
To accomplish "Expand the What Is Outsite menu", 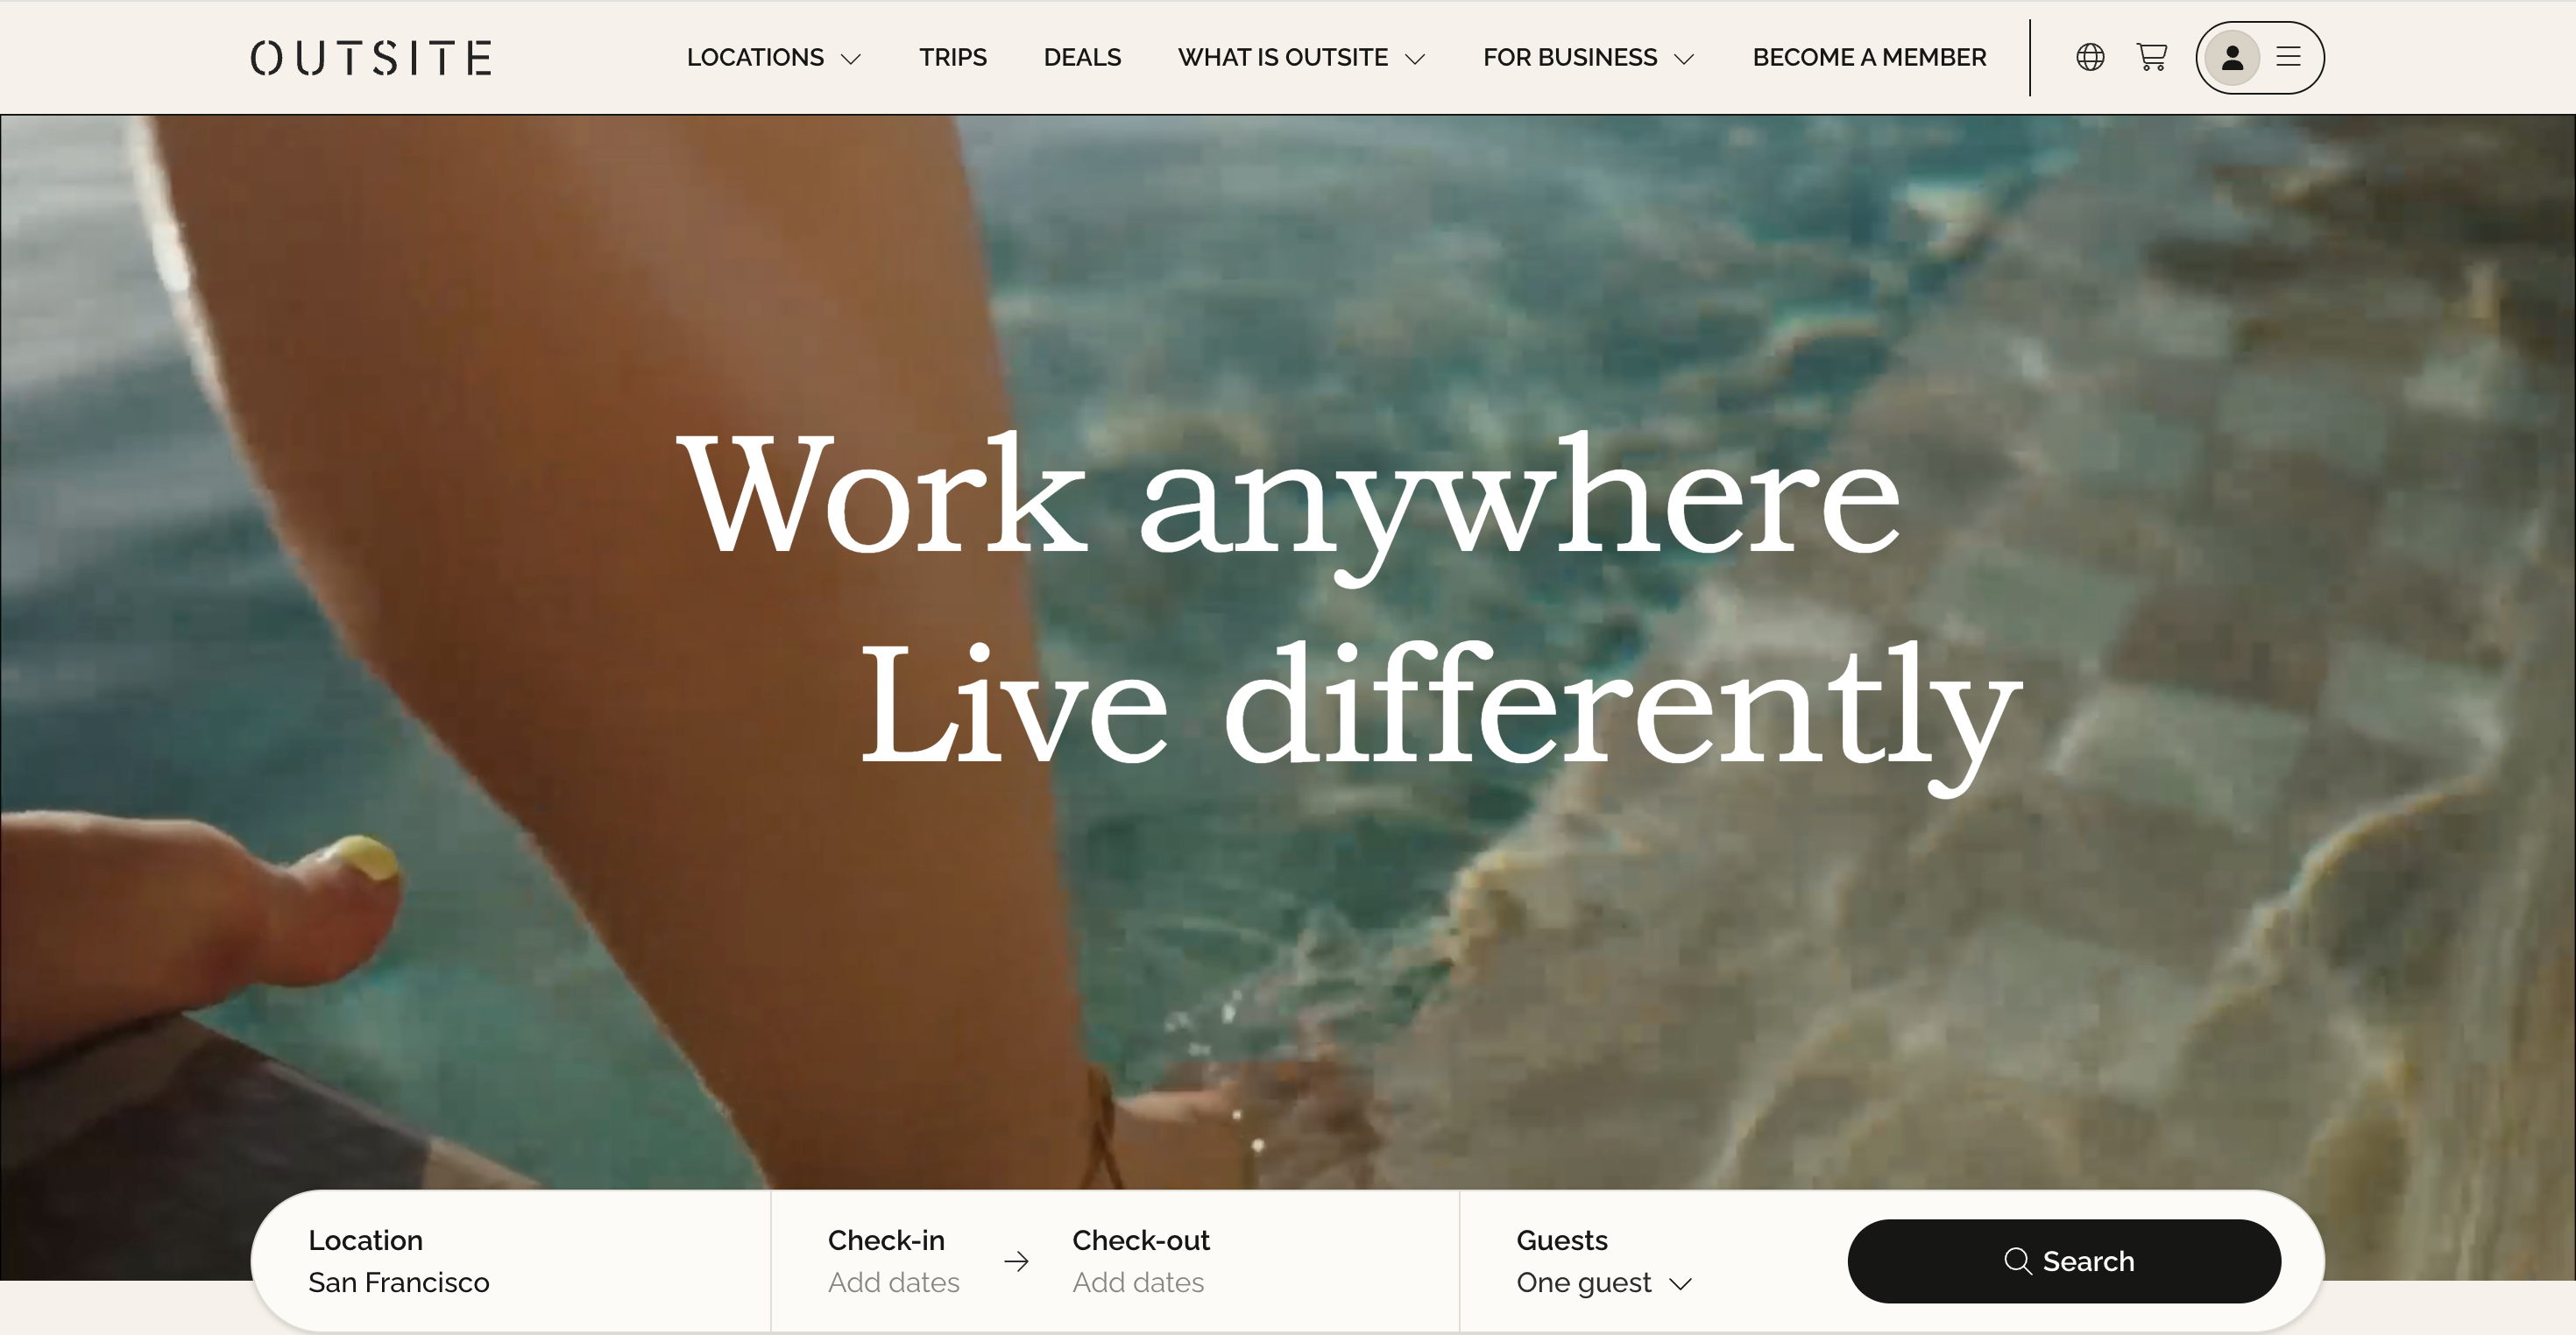I will click(1301, 58).
